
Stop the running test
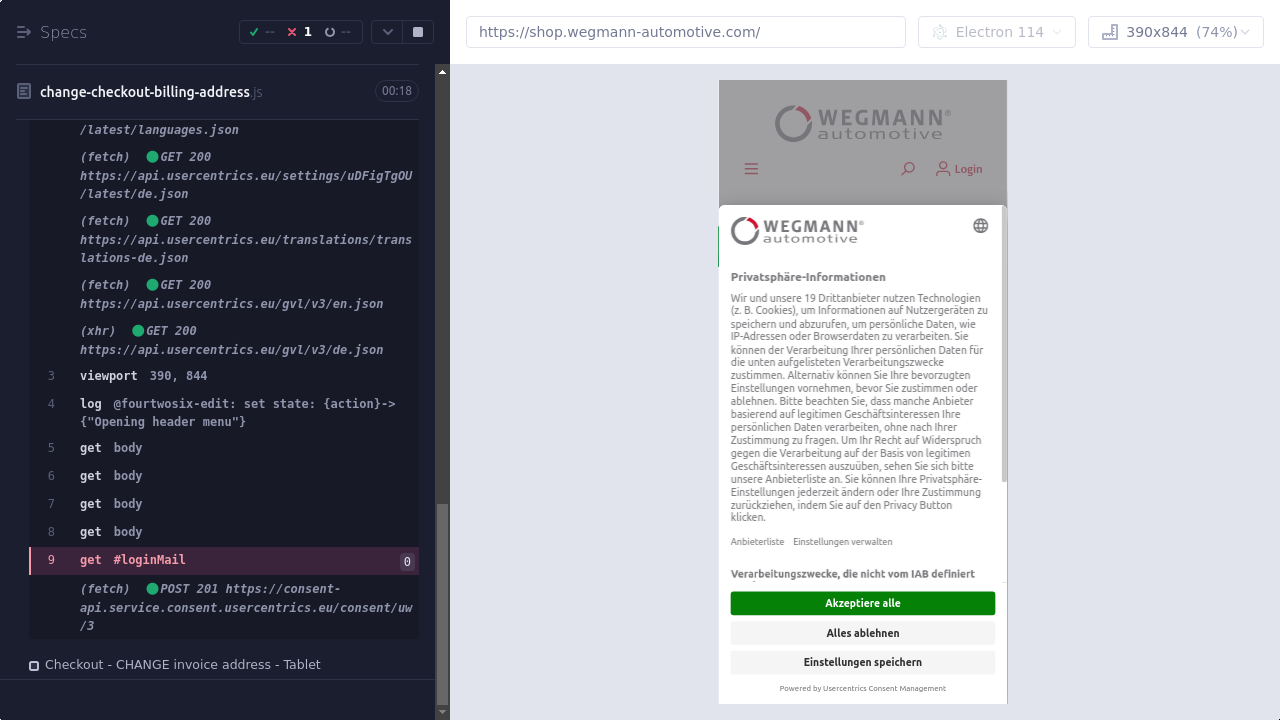418,32
